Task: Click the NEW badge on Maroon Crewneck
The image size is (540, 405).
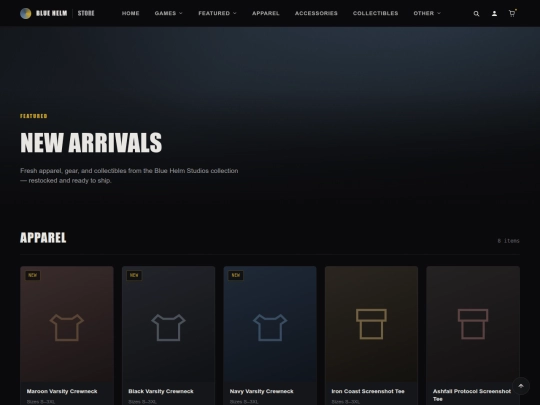Action: pos(33,275)
